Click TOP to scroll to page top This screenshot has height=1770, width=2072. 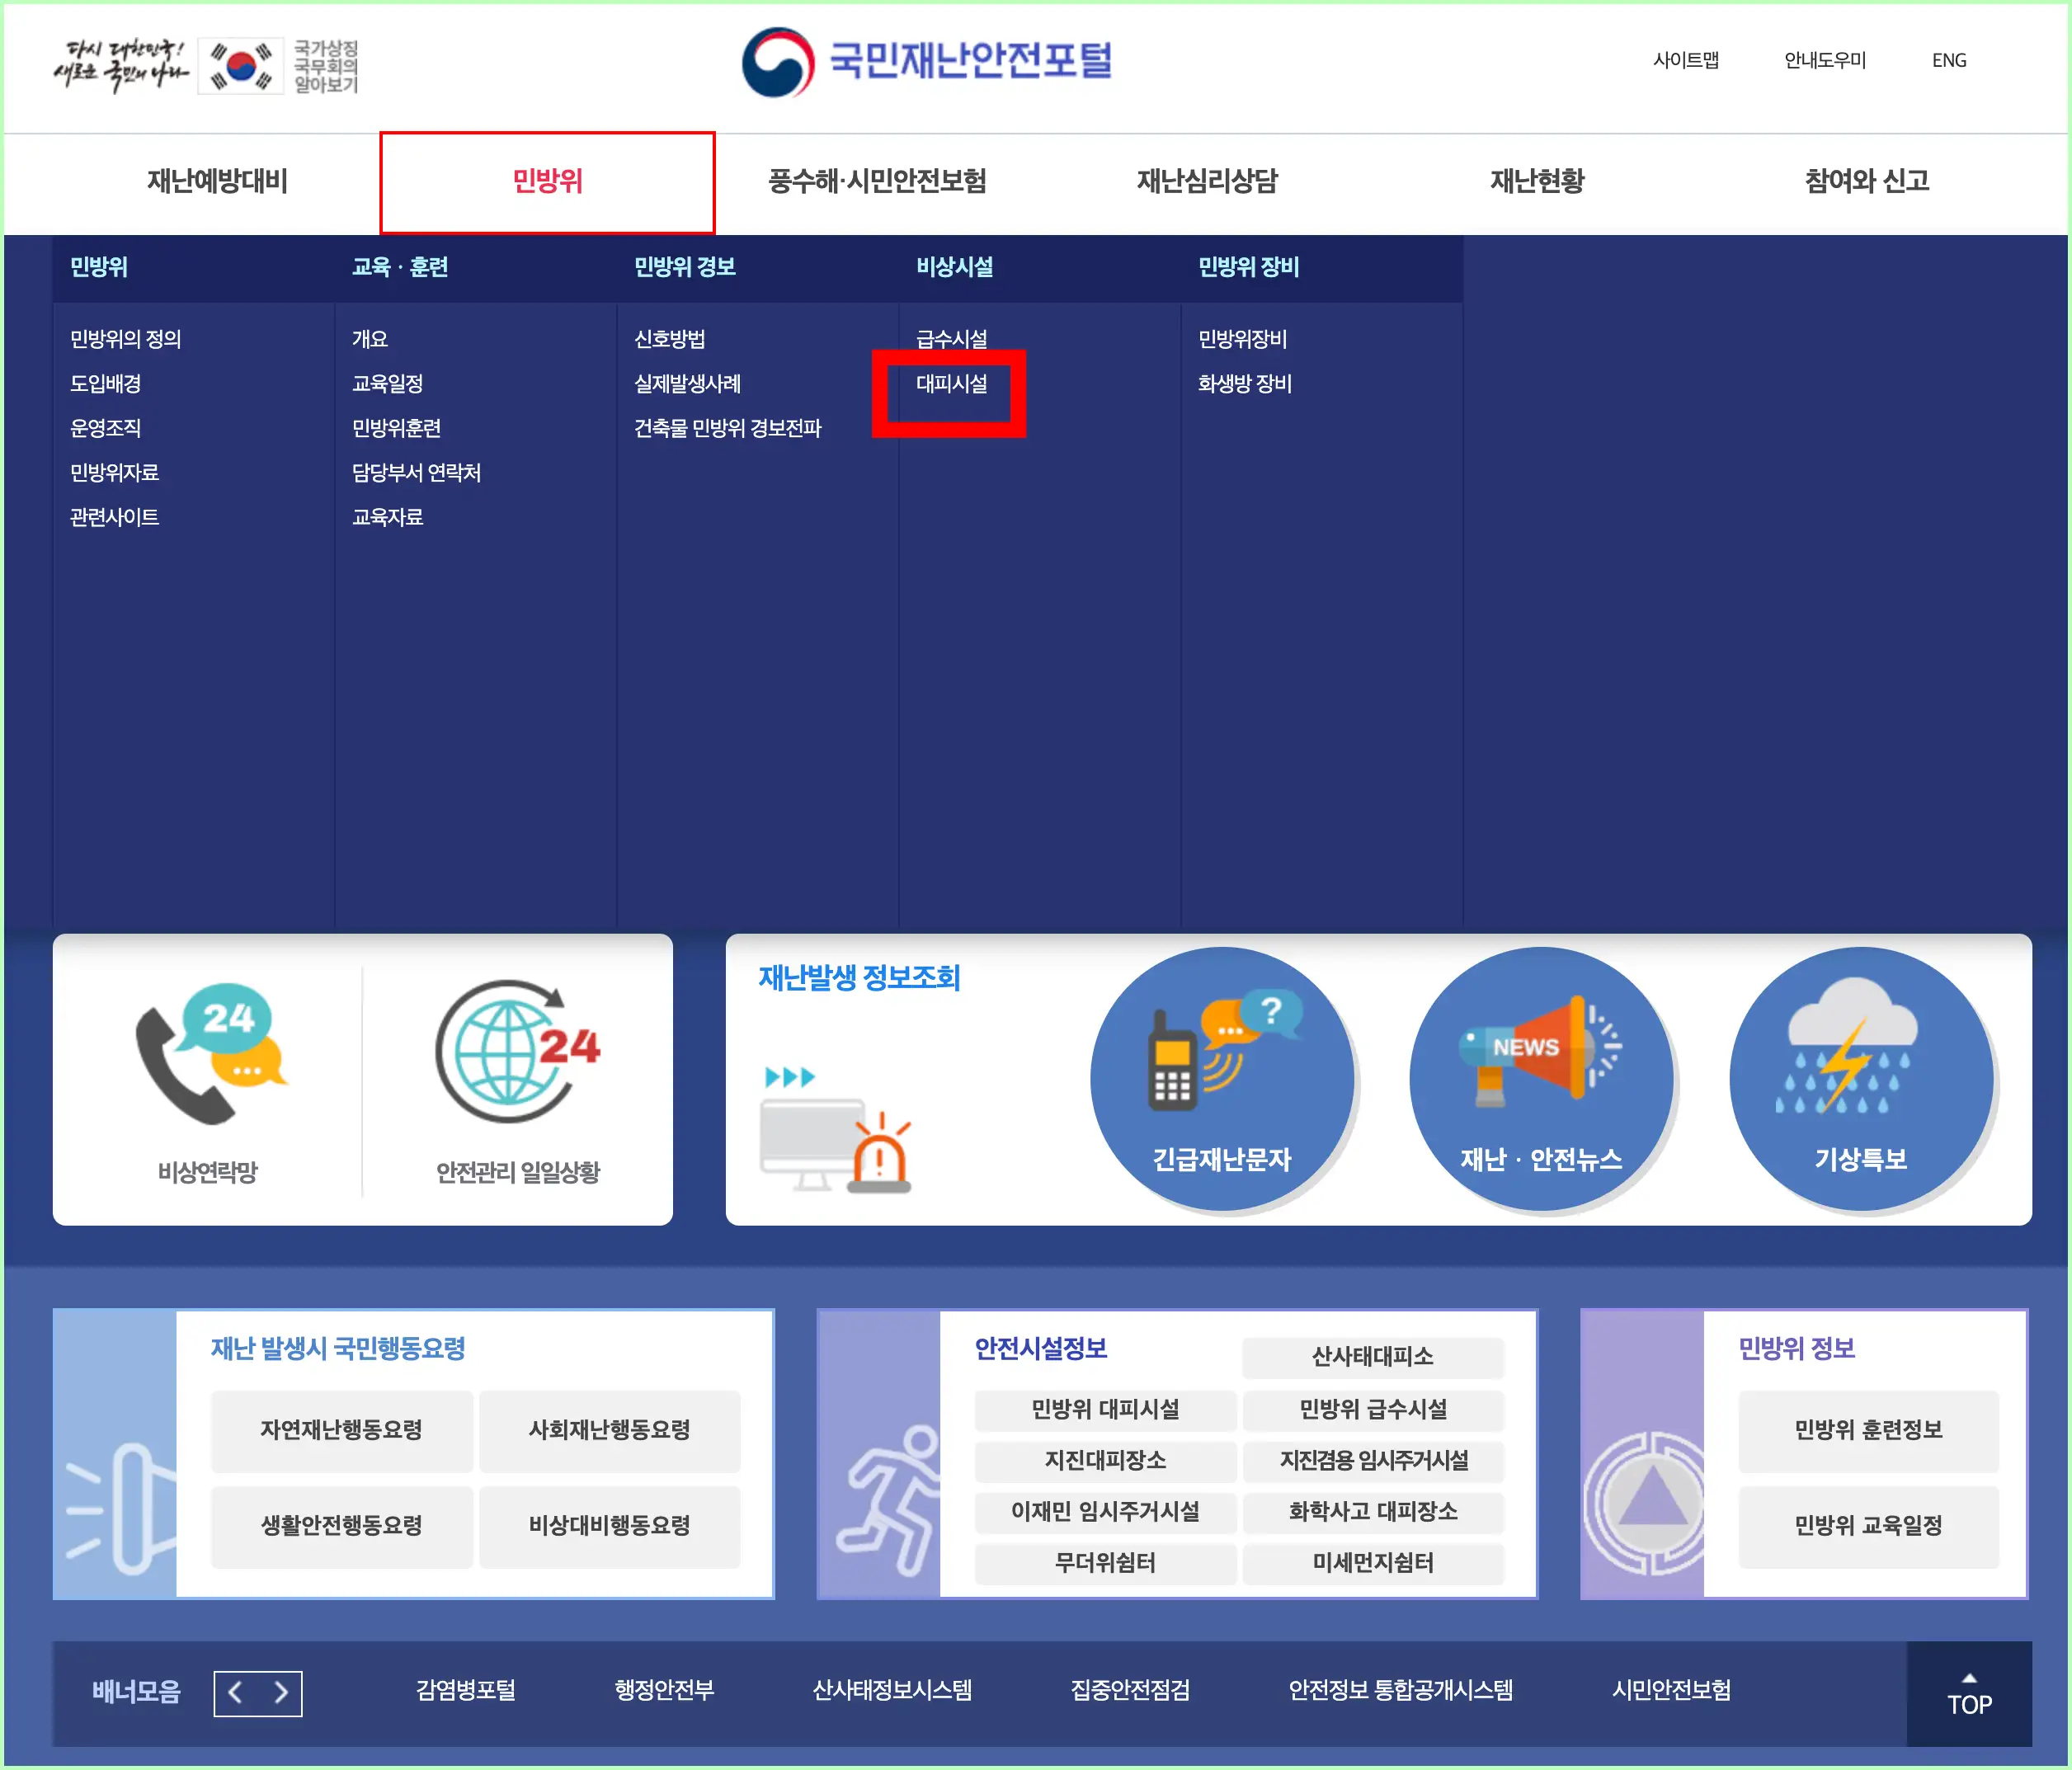(1968, 1700)
